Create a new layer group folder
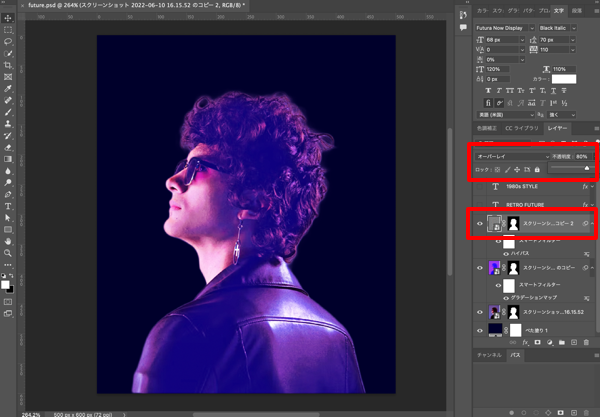Viewport: 600px width, 417px height. point(561,342)
